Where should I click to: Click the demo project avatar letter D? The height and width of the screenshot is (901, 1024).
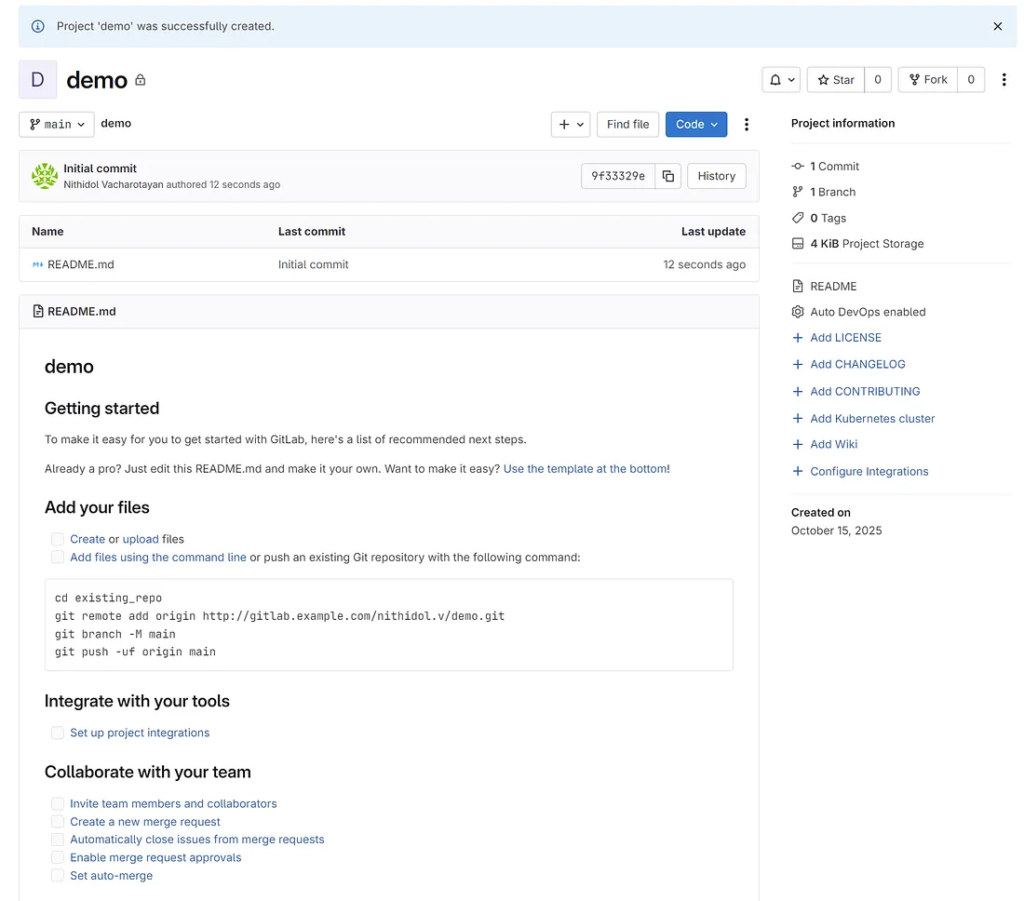pos(38,80)
